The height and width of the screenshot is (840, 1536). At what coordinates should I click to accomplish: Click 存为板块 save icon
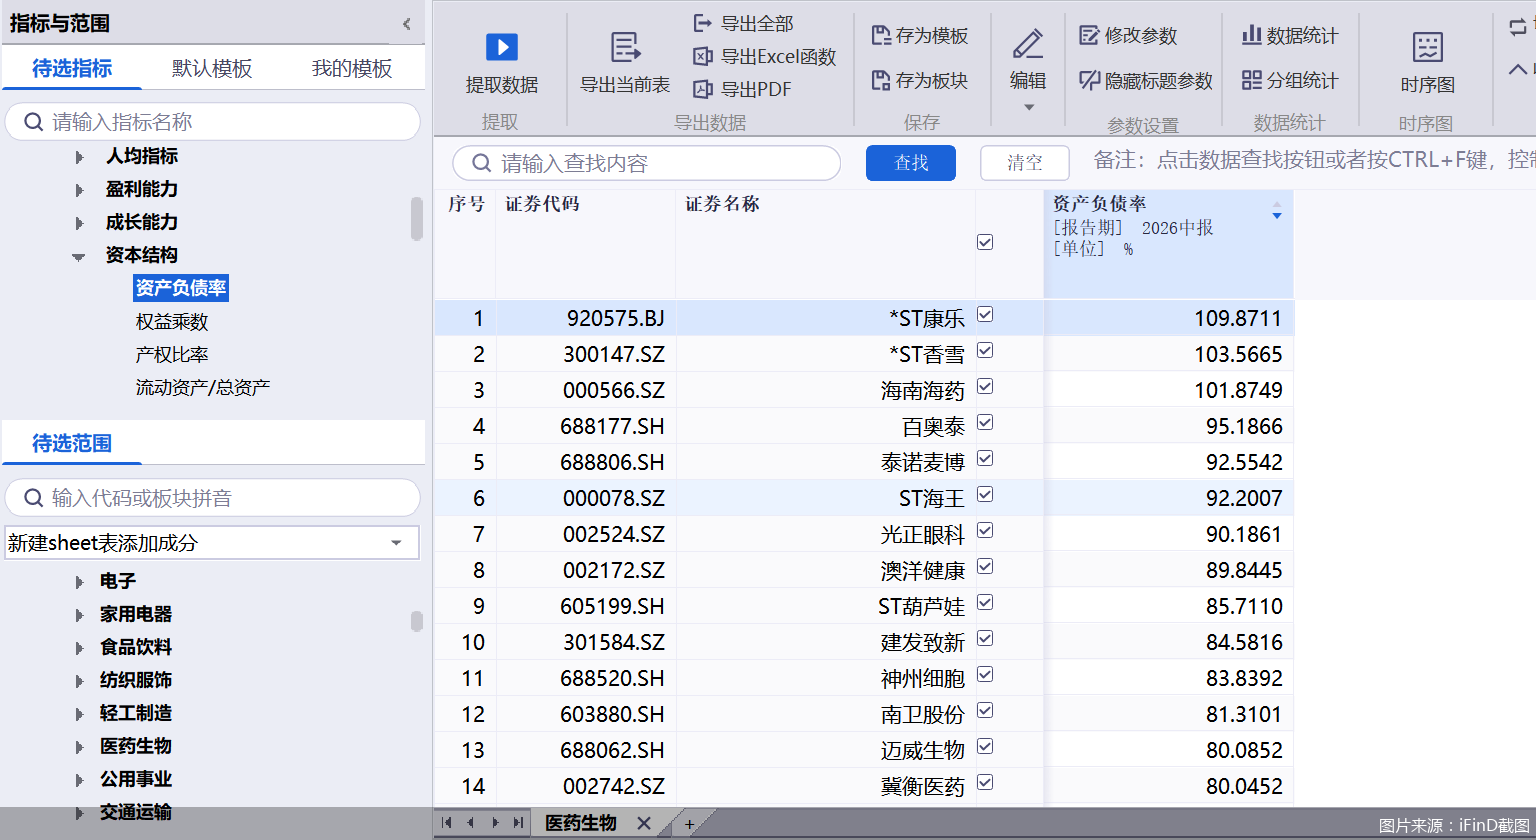coord(881,80)
